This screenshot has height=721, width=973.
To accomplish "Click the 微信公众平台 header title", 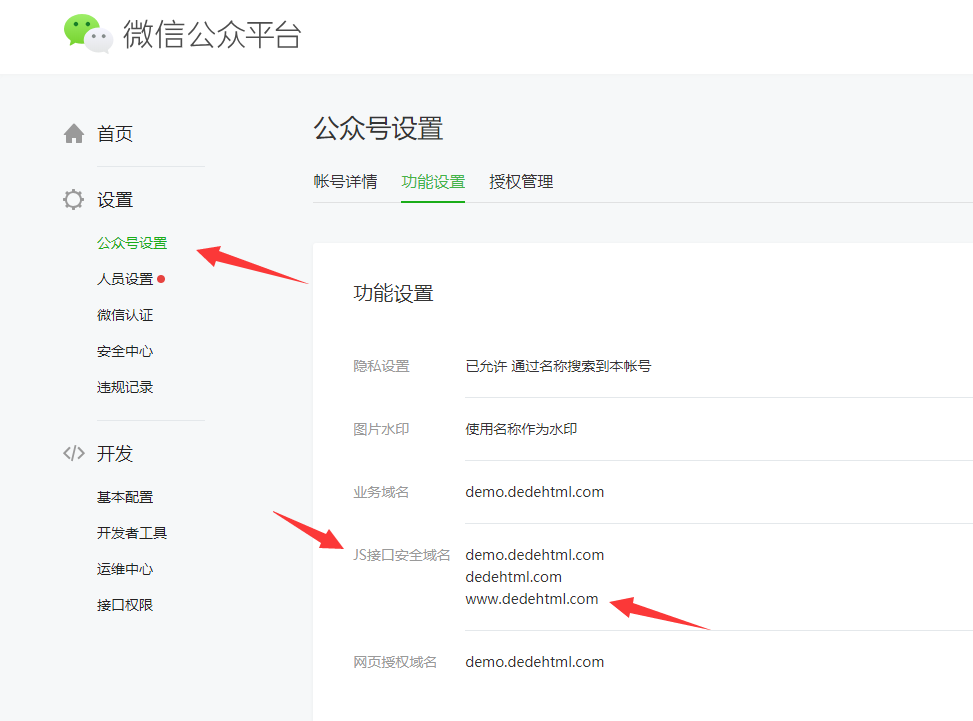I will tap(210, 33).
